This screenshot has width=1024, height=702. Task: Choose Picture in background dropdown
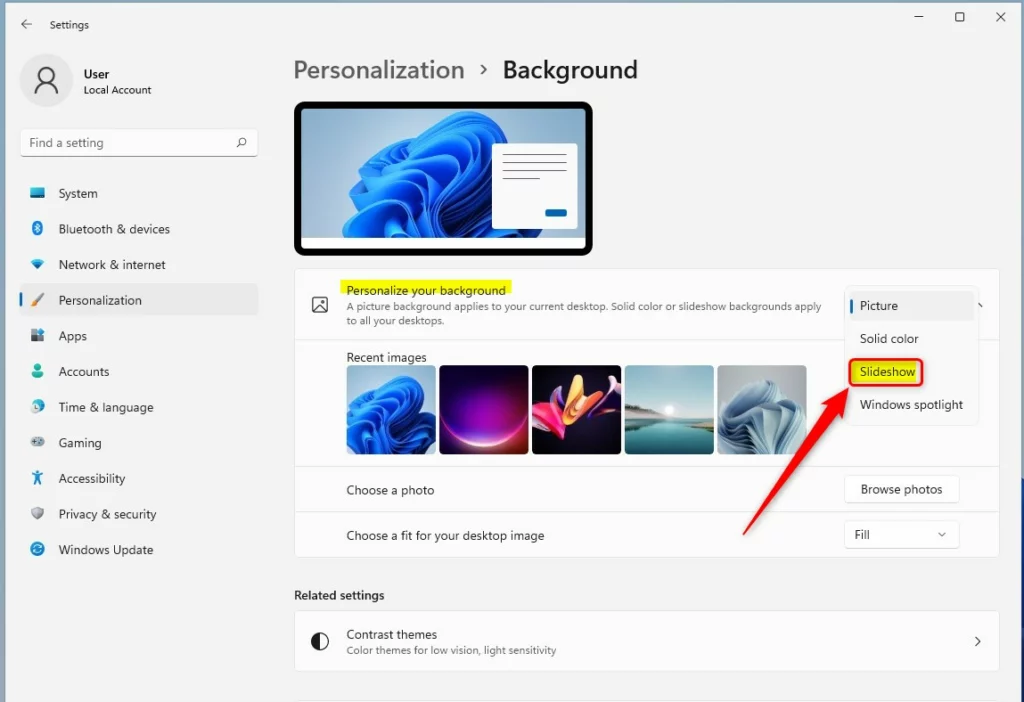pyautogui.click(x=911, y=306)
